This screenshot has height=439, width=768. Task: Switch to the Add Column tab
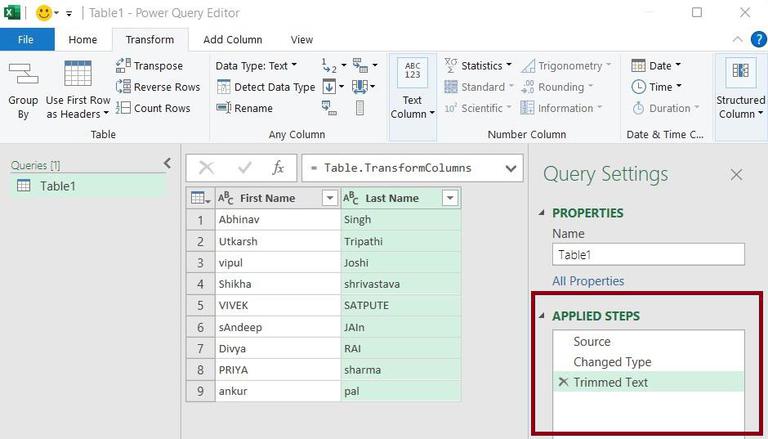(x=233, y=40)
